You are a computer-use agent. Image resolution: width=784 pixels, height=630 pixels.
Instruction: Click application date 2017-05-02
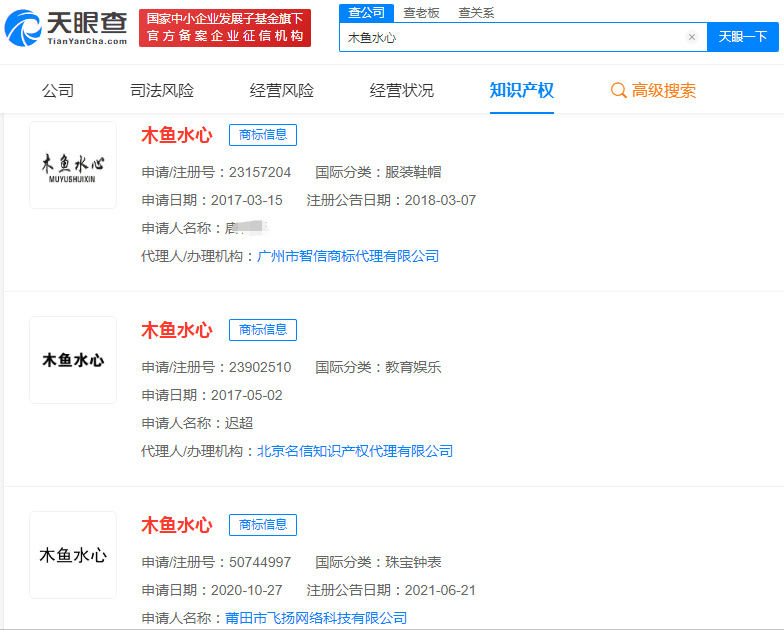[247, 396]
